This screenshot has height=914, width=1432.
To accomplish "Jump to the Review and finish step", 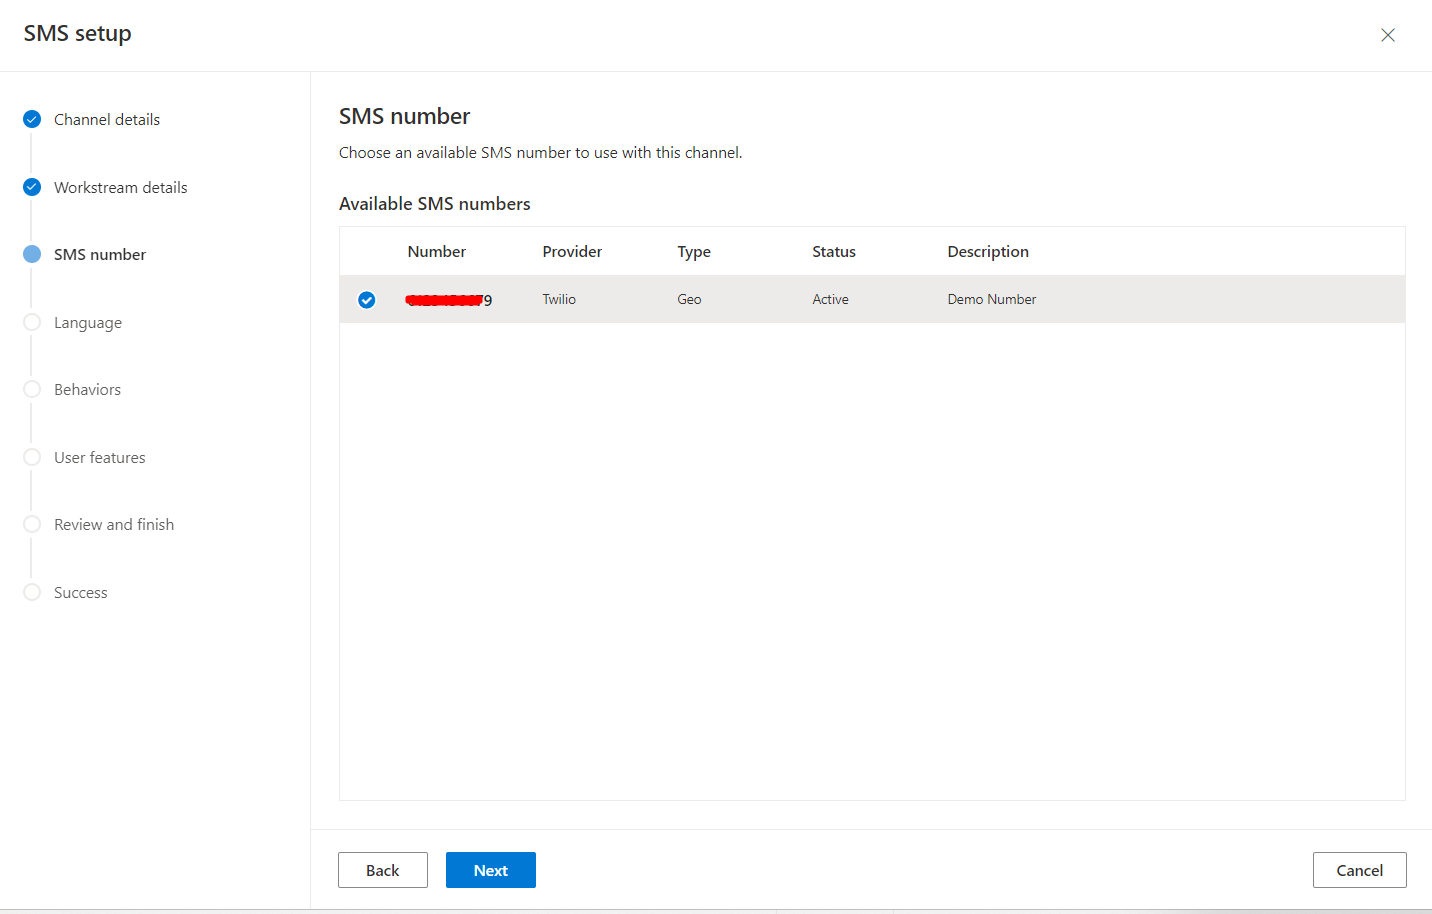I will [x=114, y=524].
